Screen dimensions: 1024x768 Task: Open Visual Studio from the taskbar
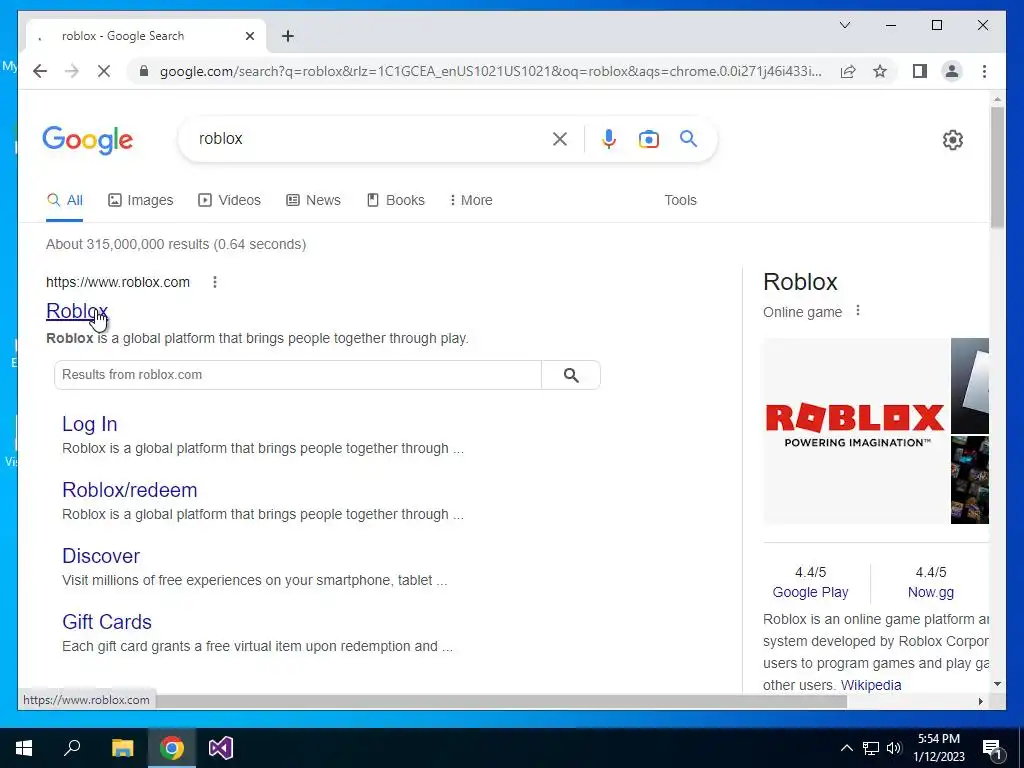coord(221,748)
